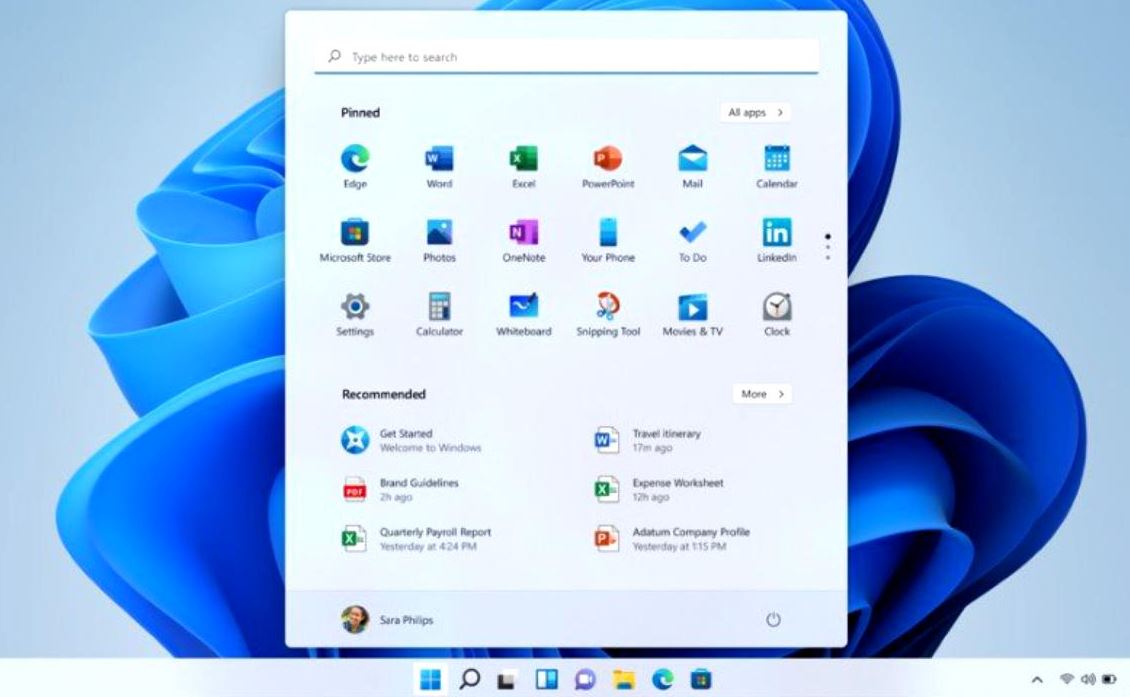Open the Movies & TV app
The width and height of the screenshot is (1130, 697).
[x=693, y=314]
